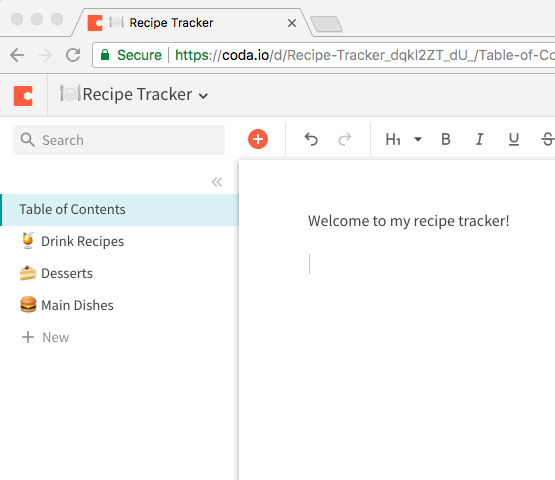Click the Coda logo home icon
Screen dimensions: 555x480
point(23,96)
